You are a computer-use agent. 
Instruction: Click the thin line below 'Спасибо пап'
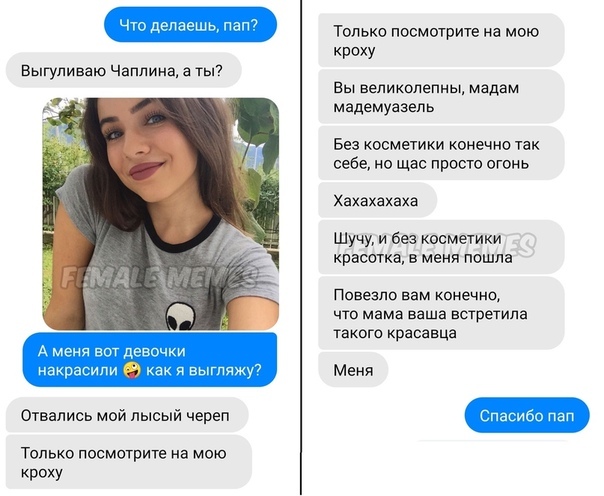(493, 441)
